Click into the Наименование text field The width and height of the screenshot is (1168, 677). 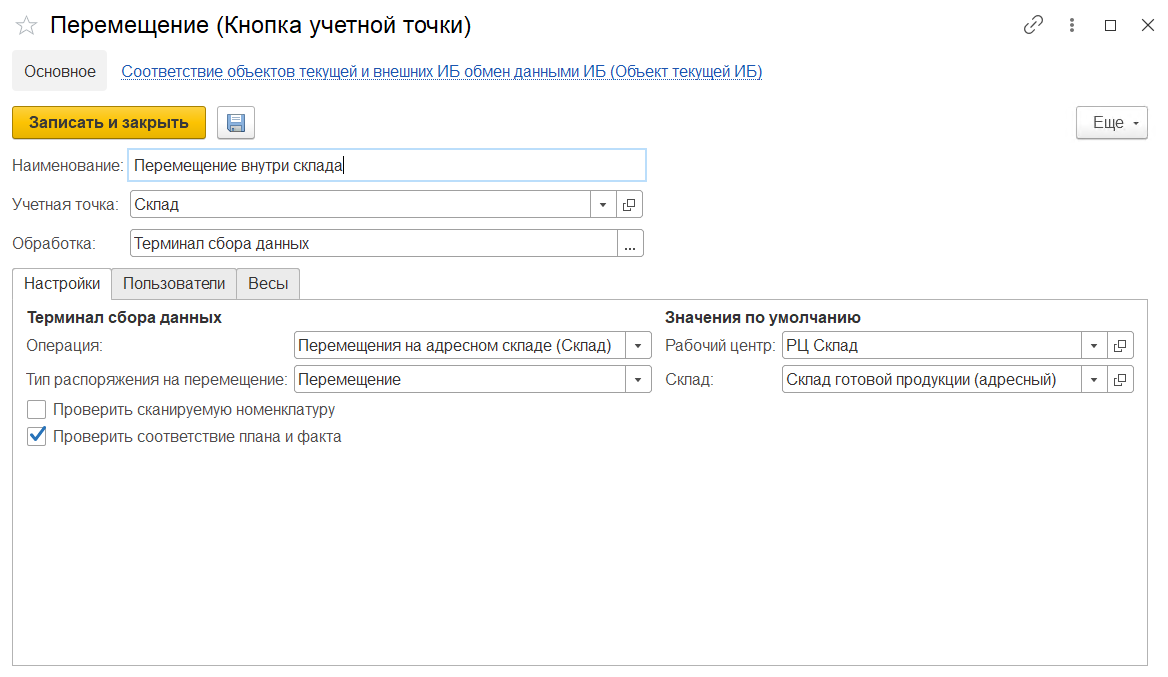coord(387,165)
